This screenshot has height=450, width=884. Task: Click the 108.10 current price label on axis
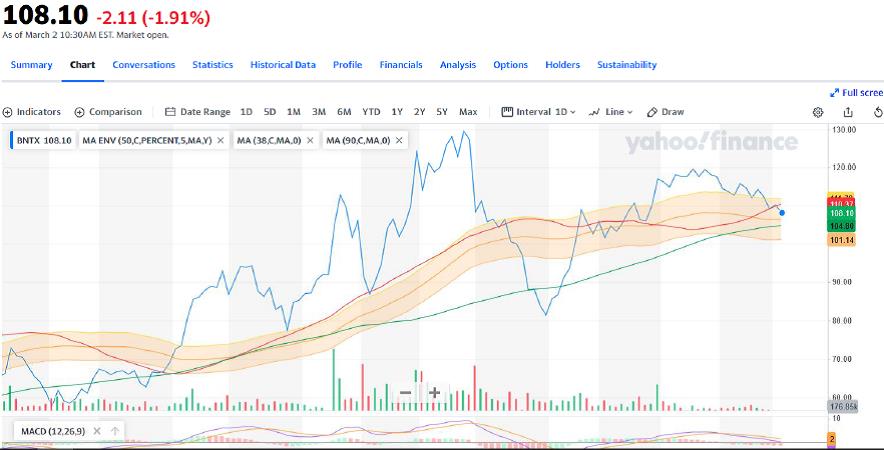(842, 213)
